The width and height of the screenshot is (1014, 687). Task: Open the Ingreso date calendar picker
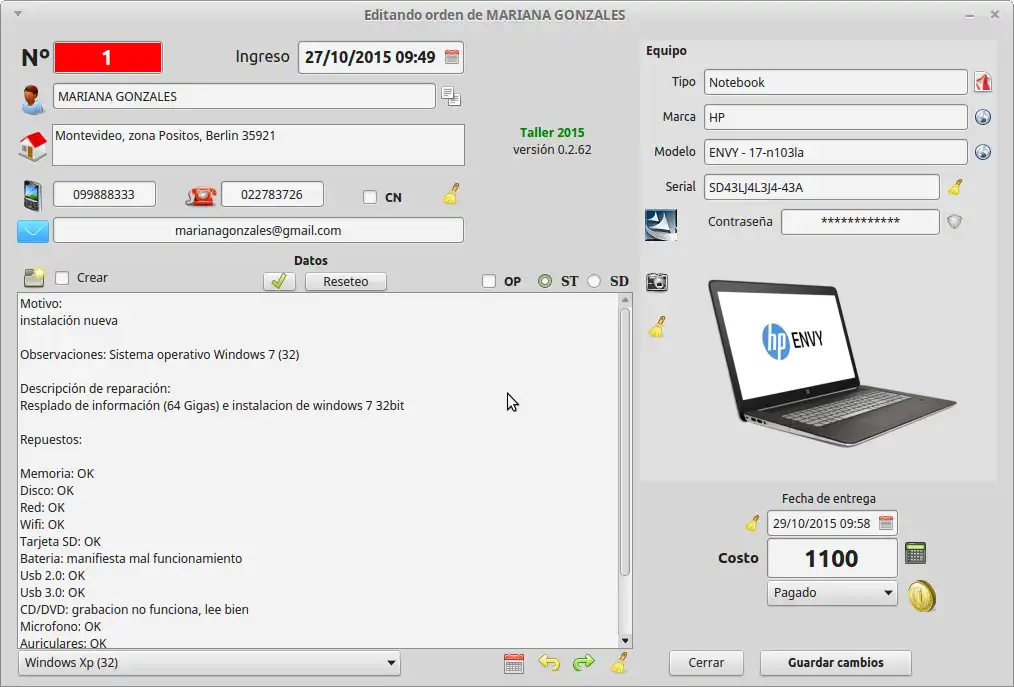(452, 57)
